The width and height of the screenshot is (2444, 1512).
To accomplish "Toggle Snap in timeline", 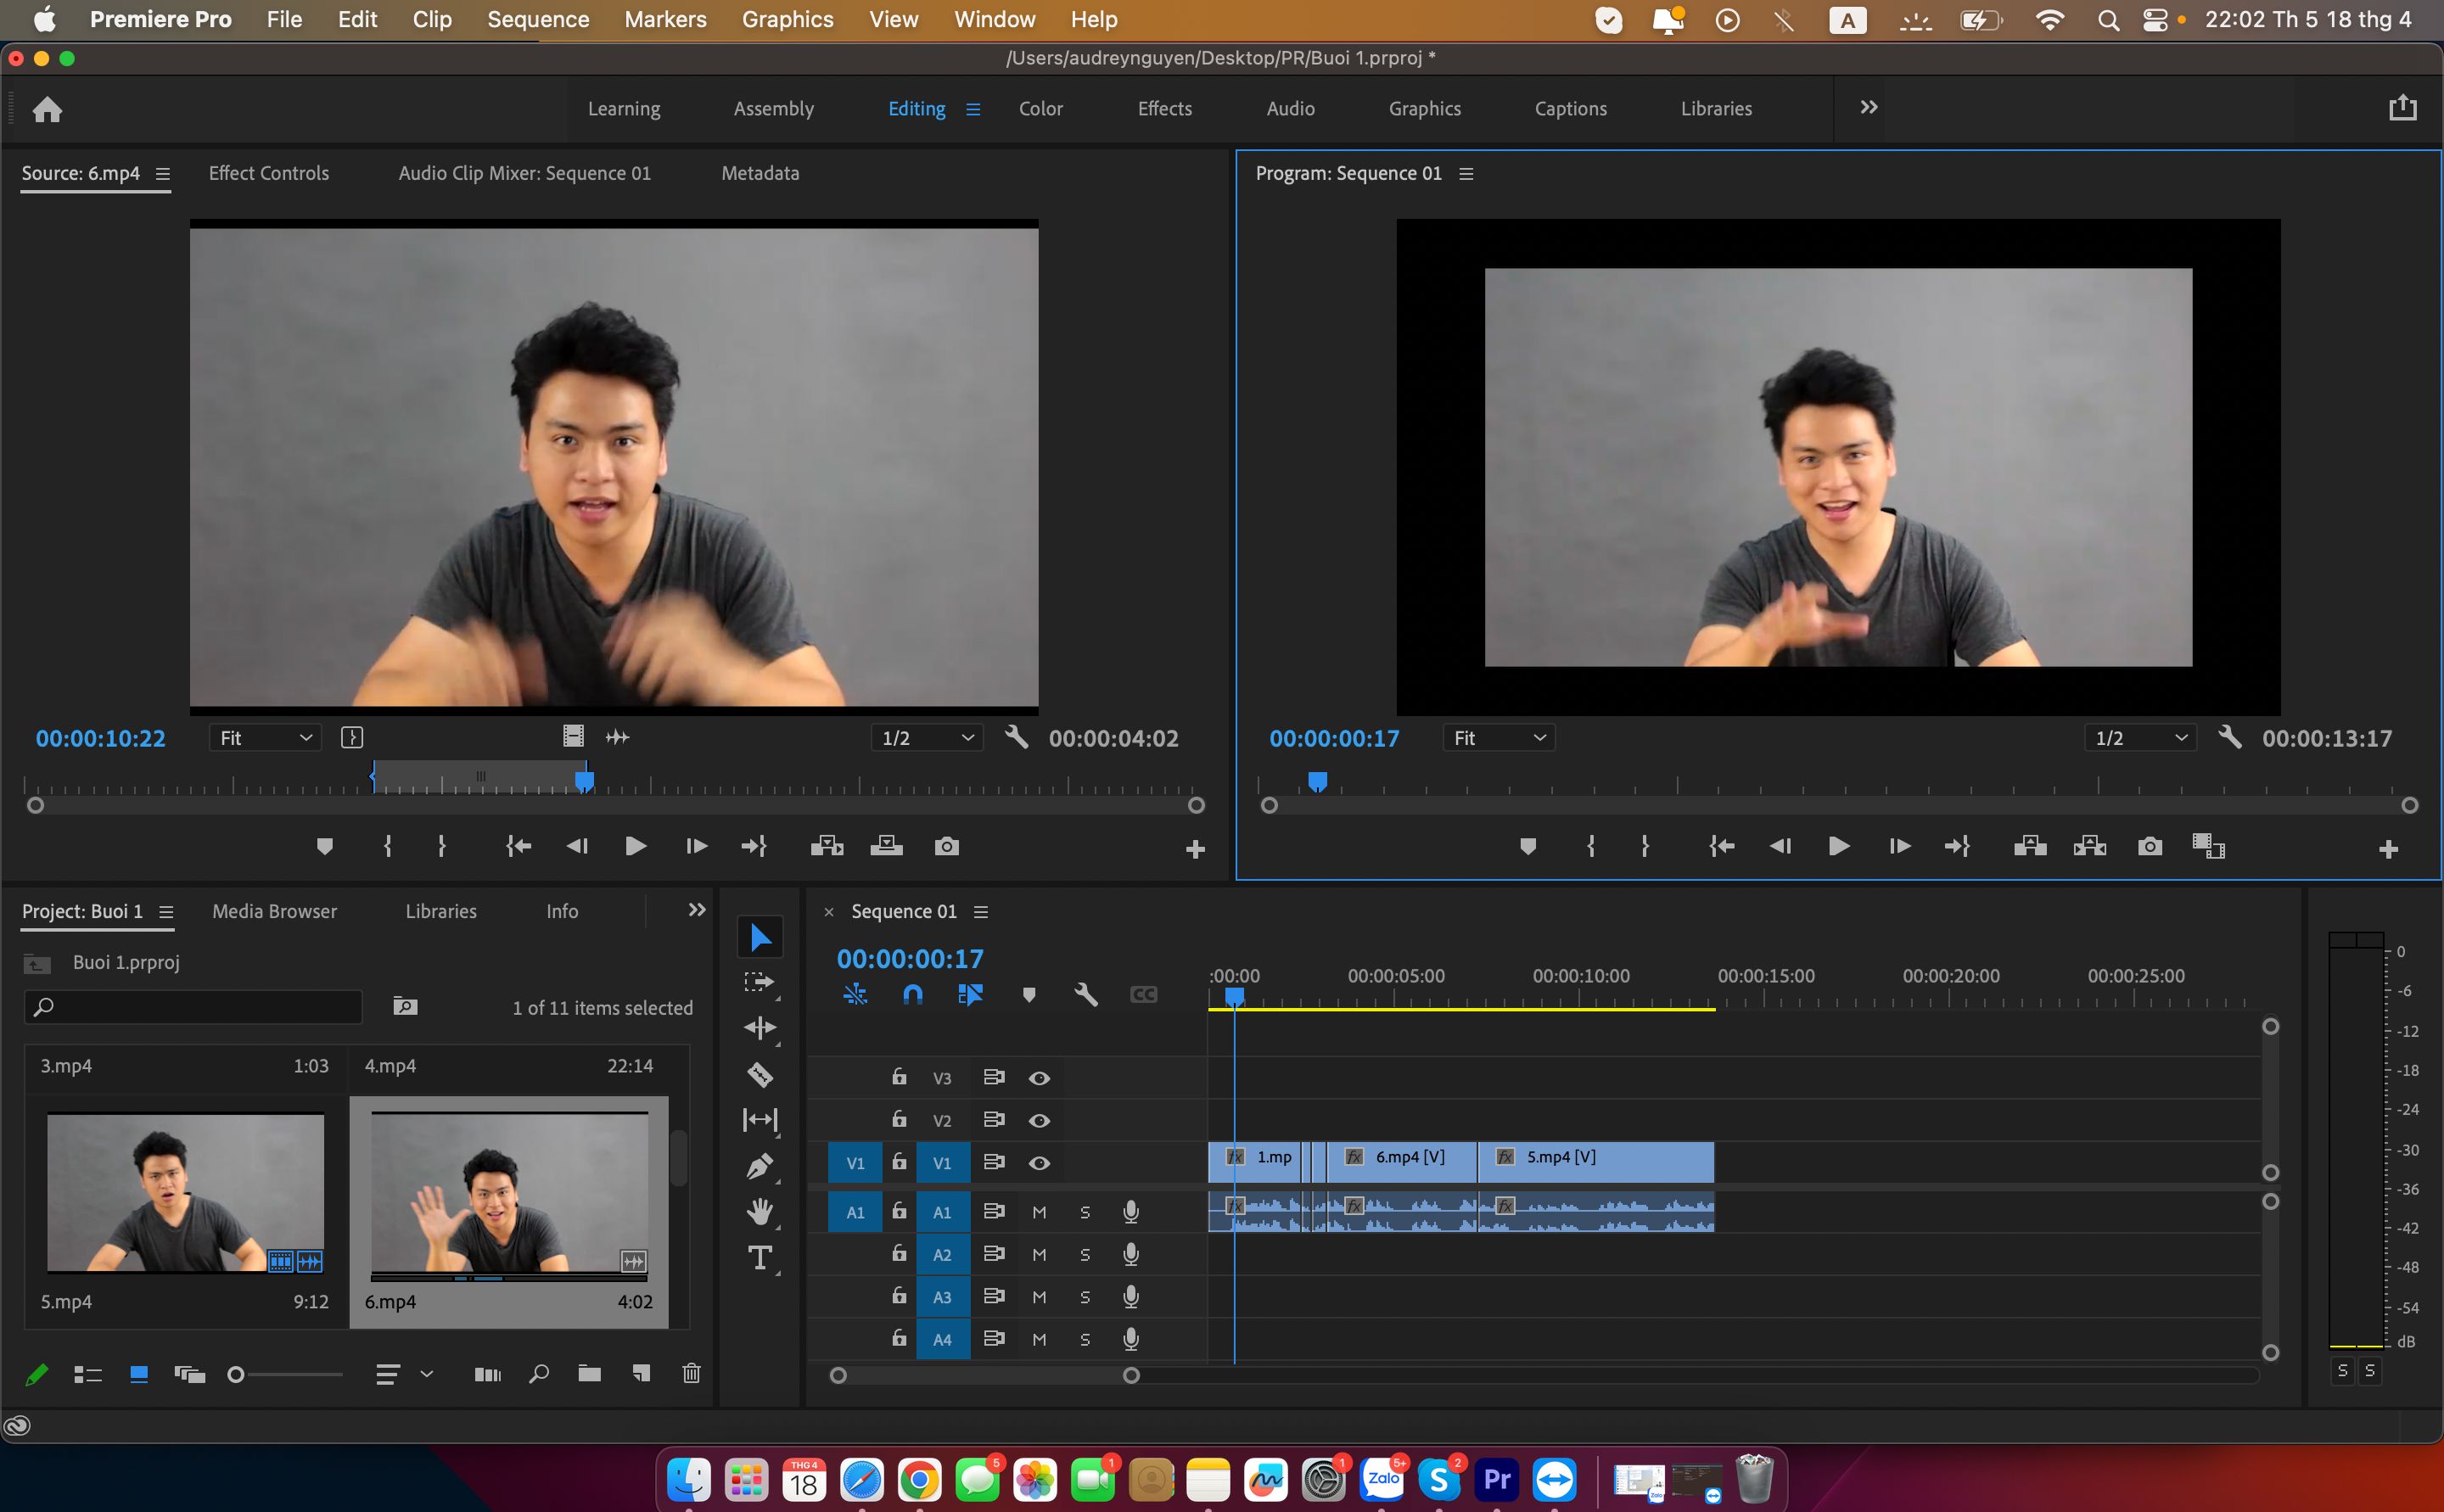I will coord(913,994).
